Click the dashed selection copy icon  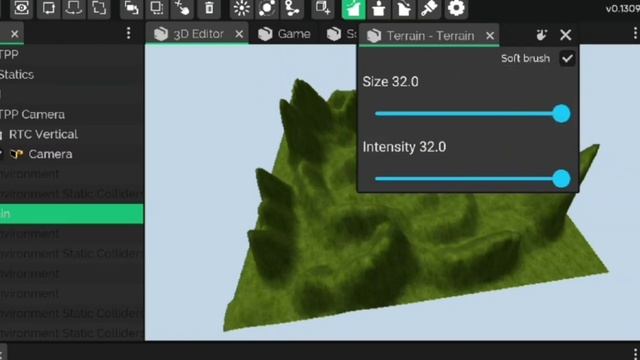coord(157,8)
